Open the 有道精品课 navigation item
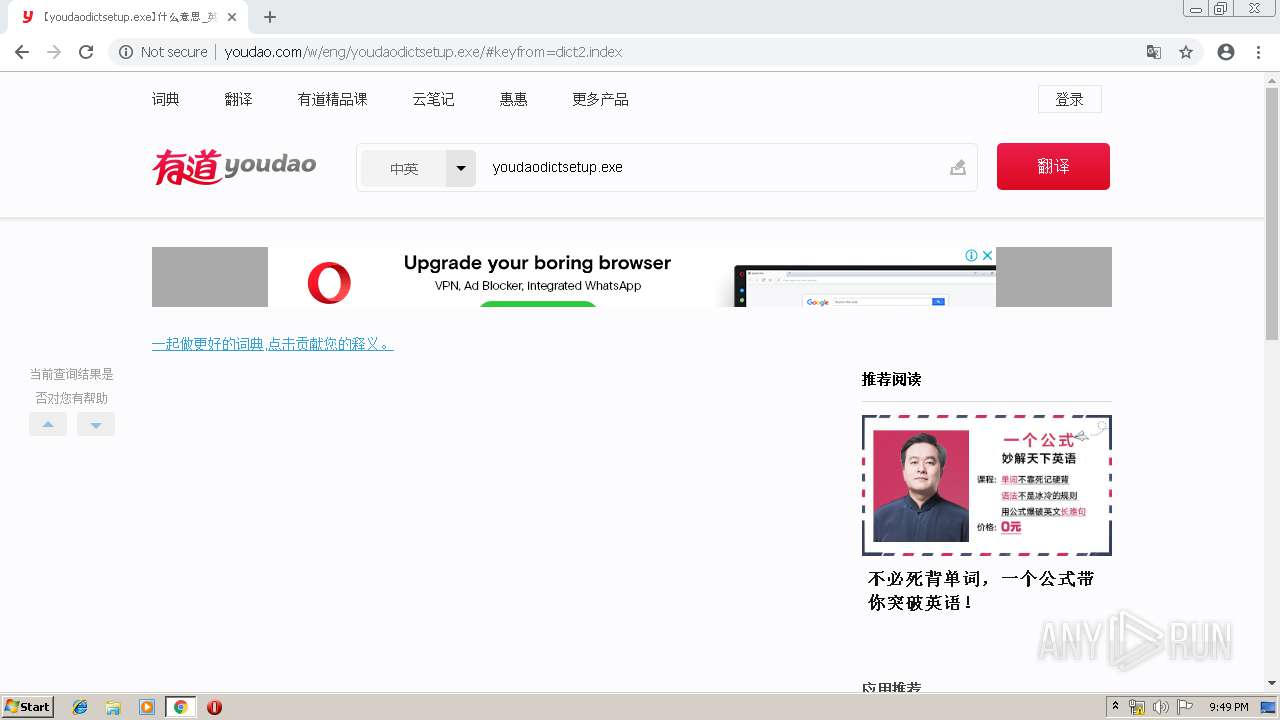Image resolution: width=1280 pixels, height=720 pixels. click(x=333, y=99)
